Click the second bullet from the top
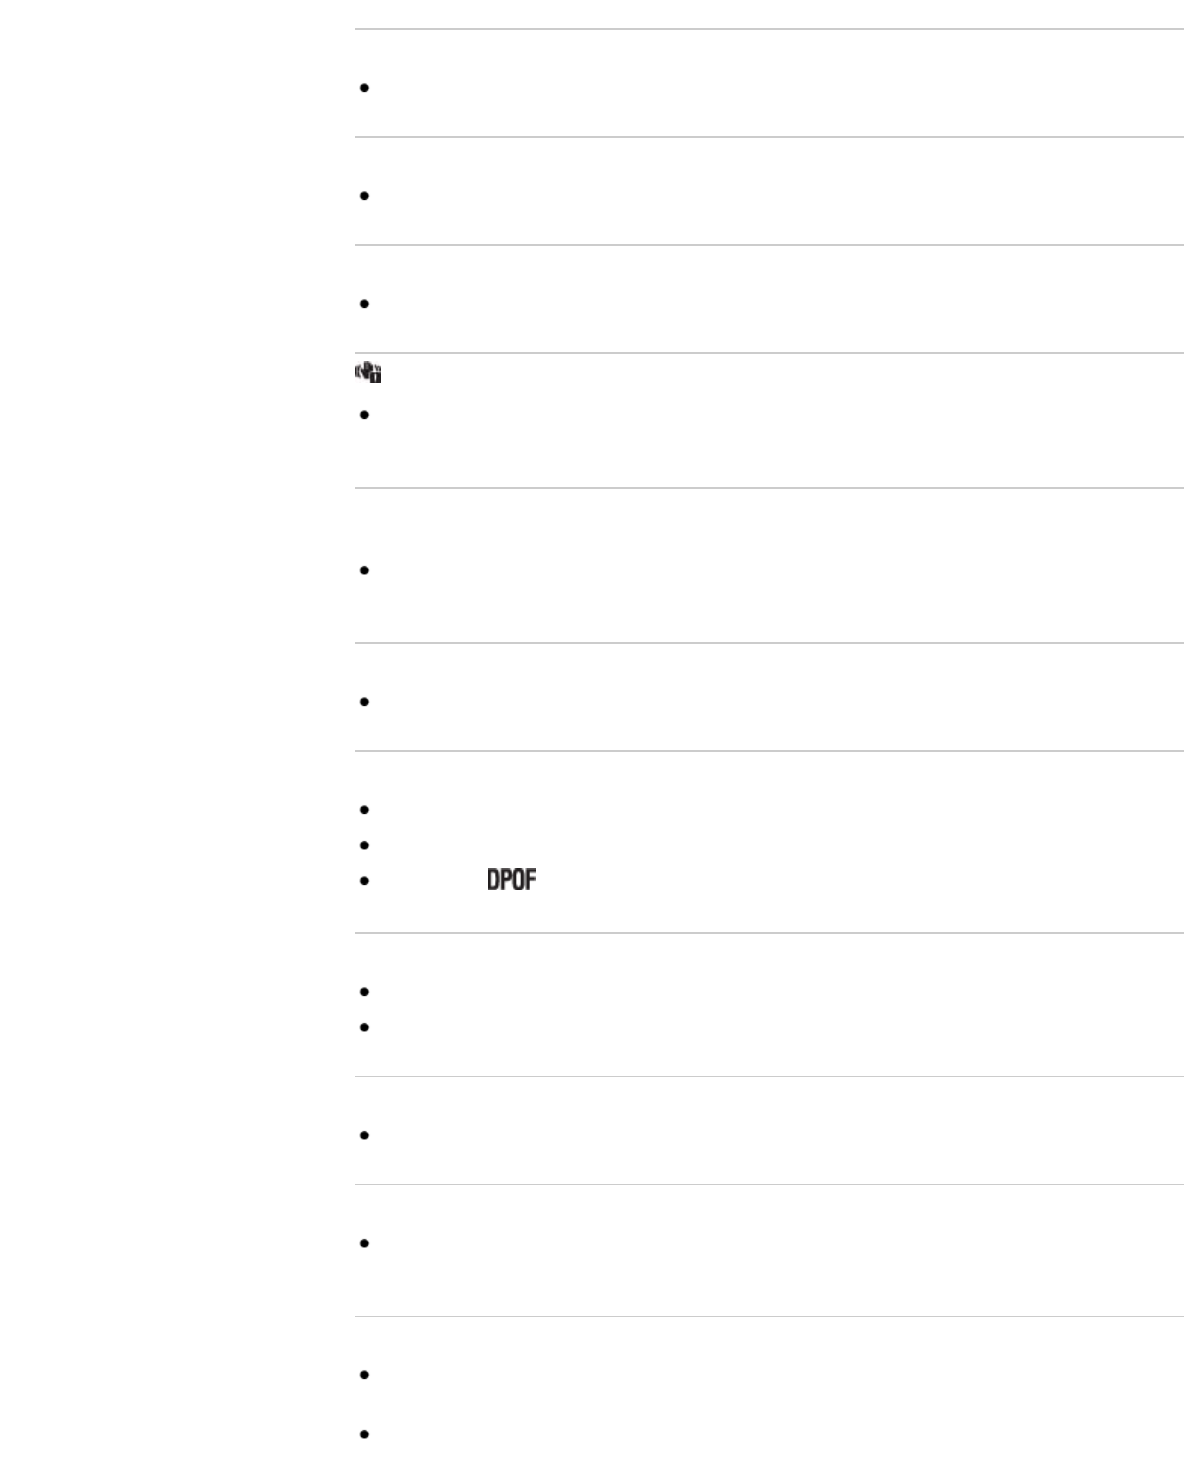The image size is (1184, 1459). point(364,197)
